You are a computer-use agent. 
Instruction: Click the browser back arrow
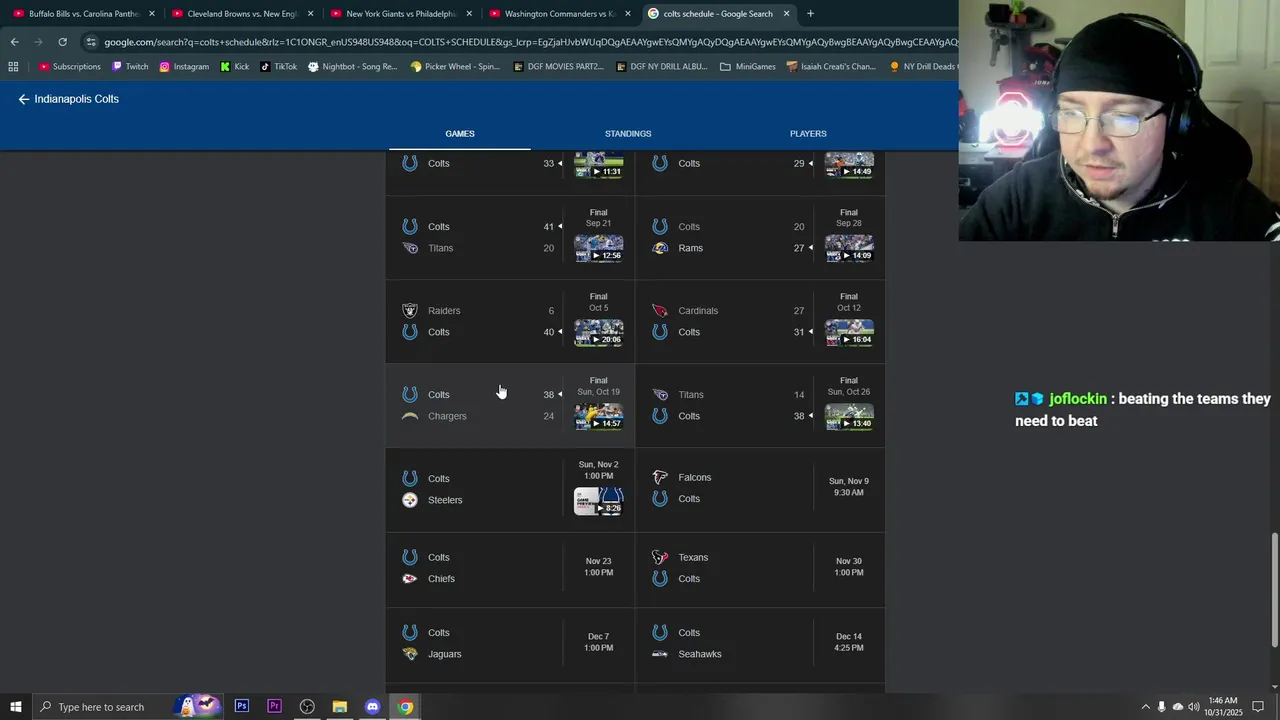coord(14,42)
